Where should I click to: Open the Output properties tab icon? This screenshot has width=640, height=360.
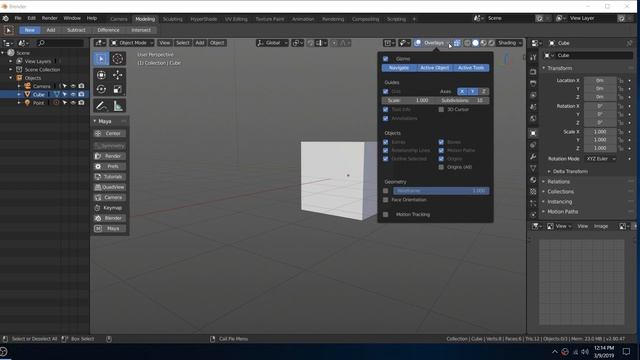coord(533,83)
